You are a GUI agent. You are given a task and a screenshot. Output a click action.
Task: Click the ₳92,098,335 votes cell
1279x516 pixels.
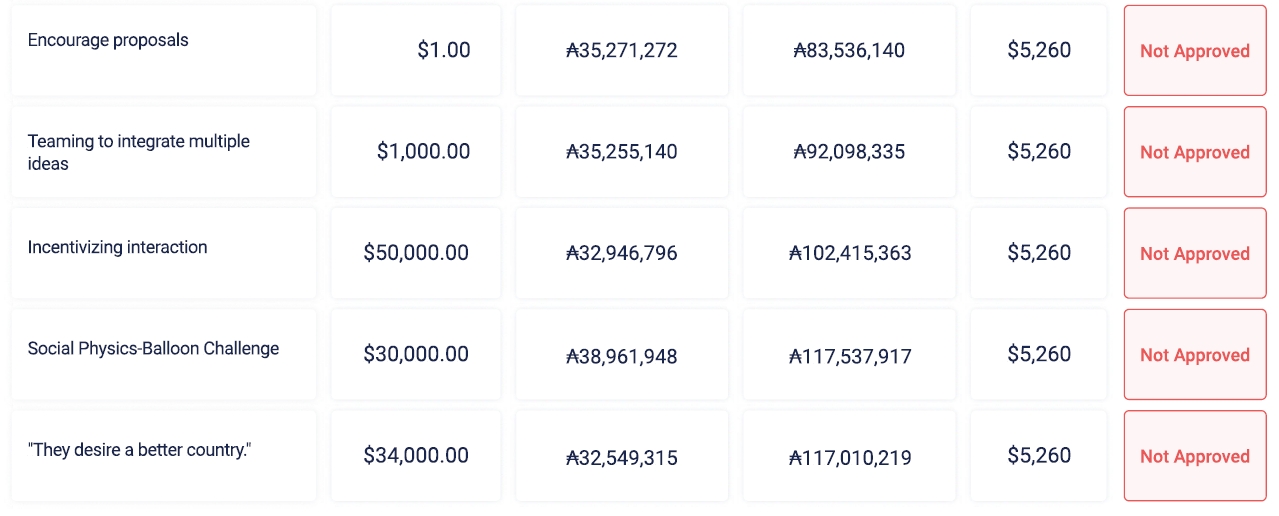(849, 152)
